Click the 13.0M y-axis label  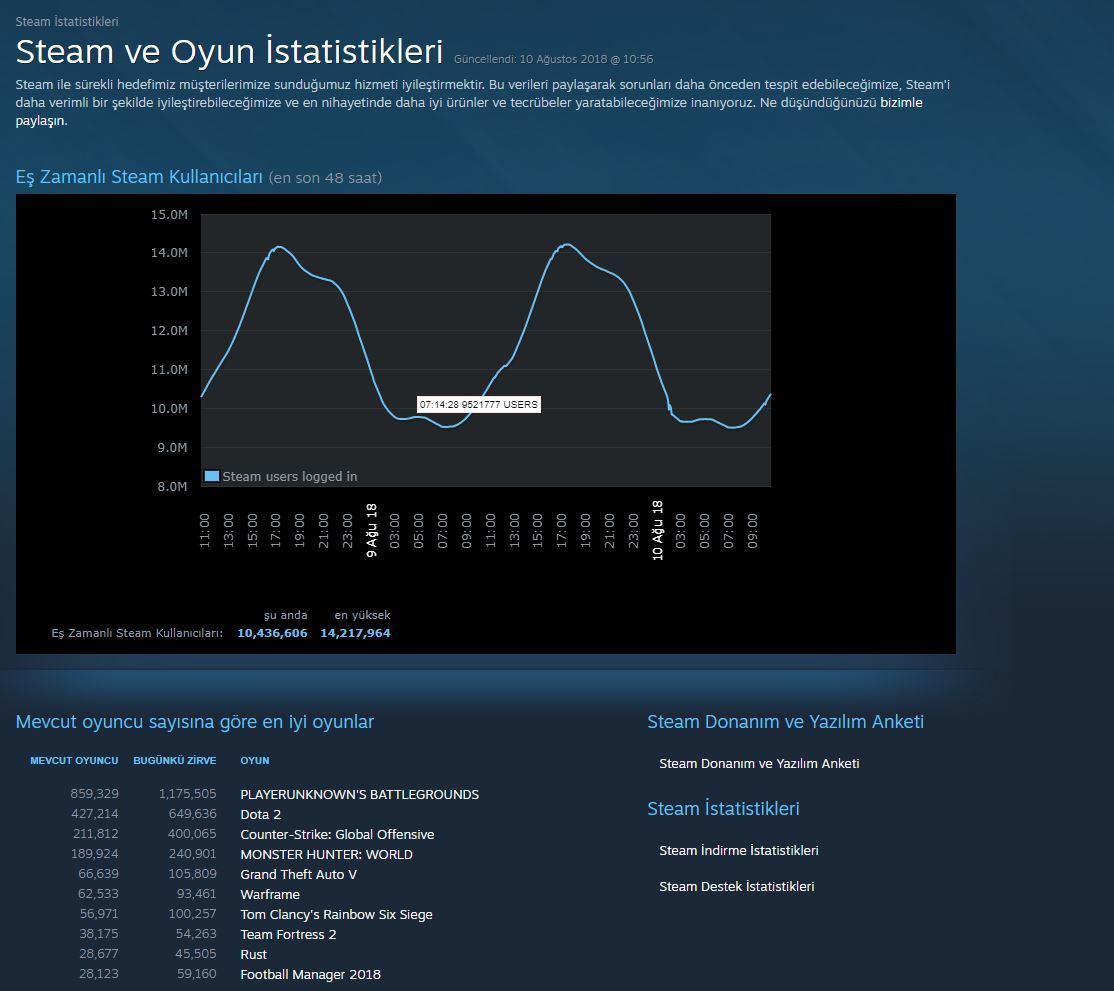click(169, 292)
